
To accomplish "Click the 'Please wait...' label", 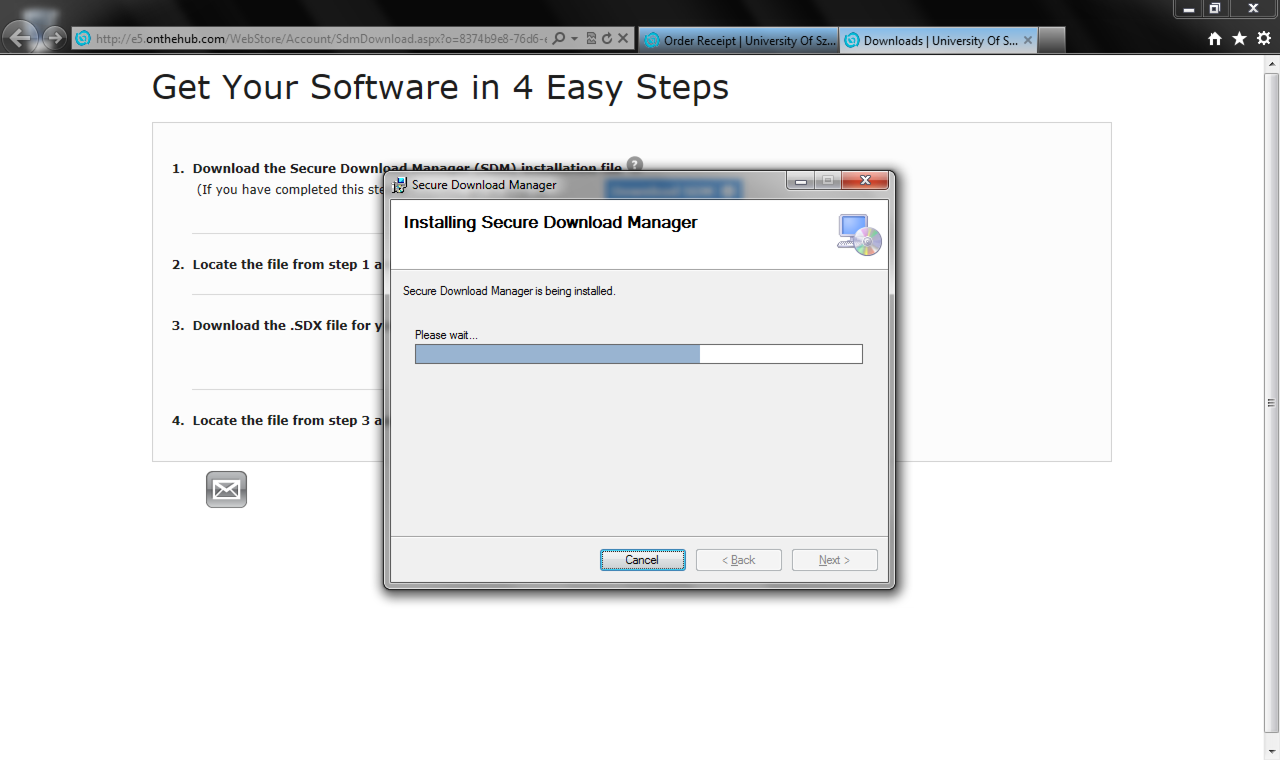I will tap(446, 335).
